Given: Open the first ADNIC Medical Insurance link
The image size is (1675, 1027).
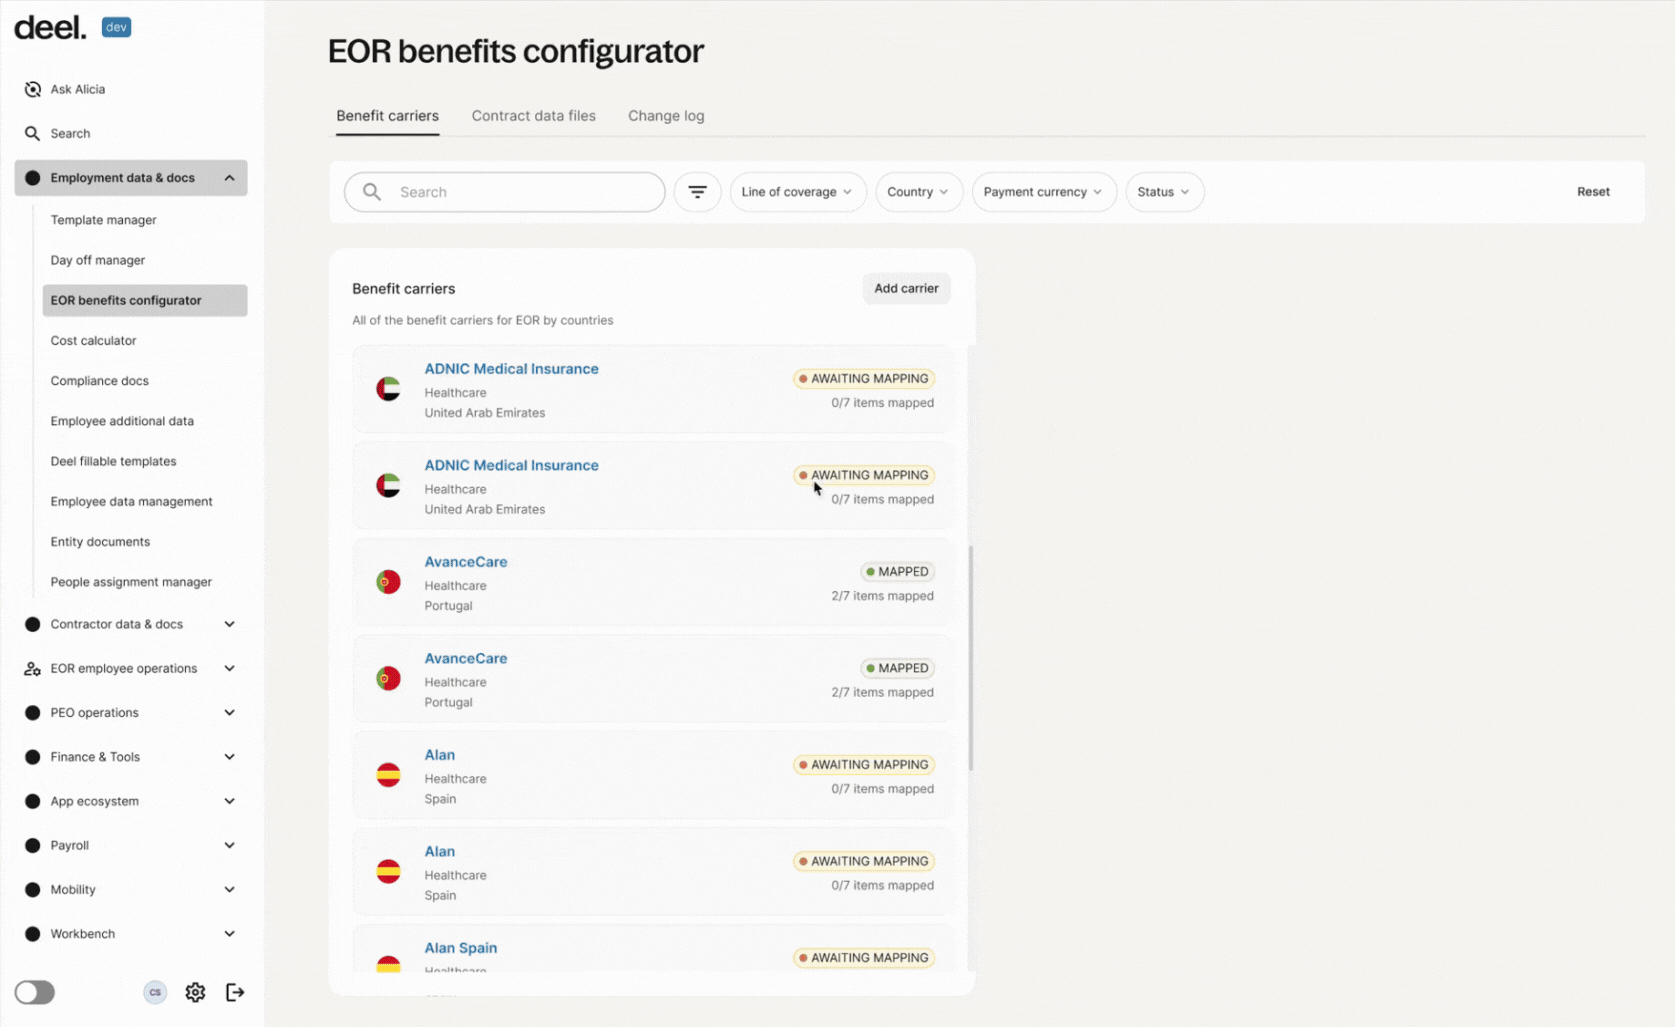Looking at the screenshot, I should pyautogui.click(x=511, y=369).
